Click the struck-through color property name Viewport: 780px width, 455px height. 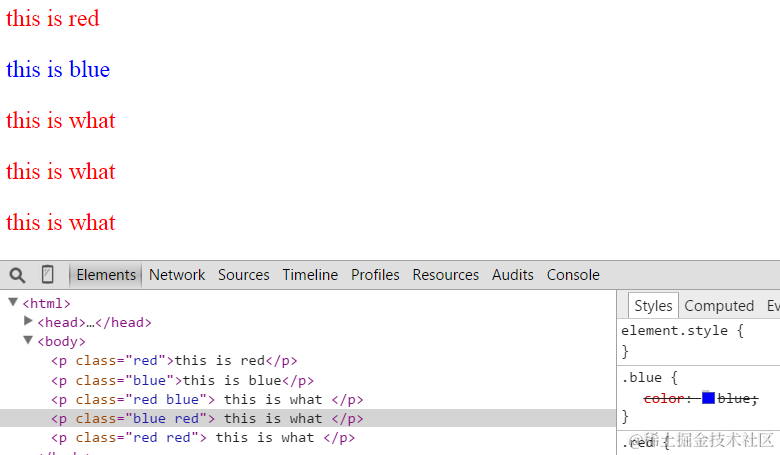[x=664, y=398]
